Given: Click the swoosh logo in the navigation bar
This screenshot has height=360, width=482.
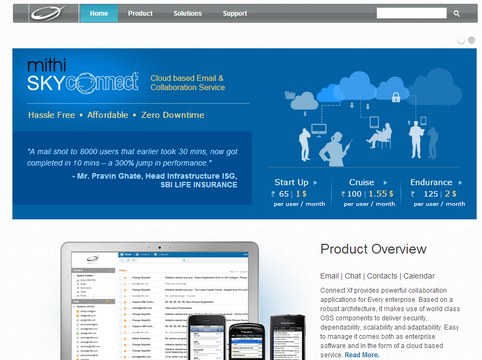Looking at the screenshot, I should tap(47, 13).
